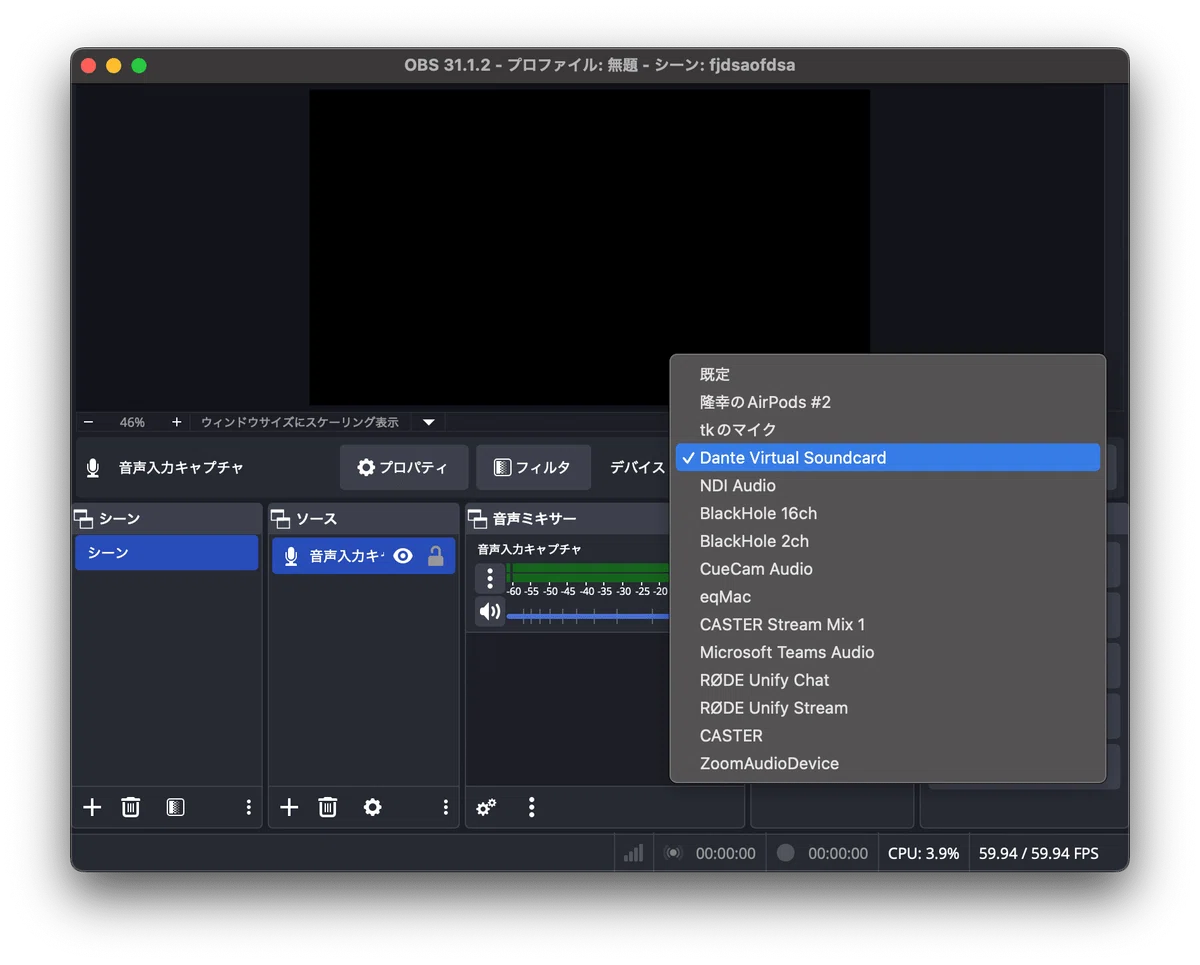Zoom in preview with plus button

click(x=176, y=422)
